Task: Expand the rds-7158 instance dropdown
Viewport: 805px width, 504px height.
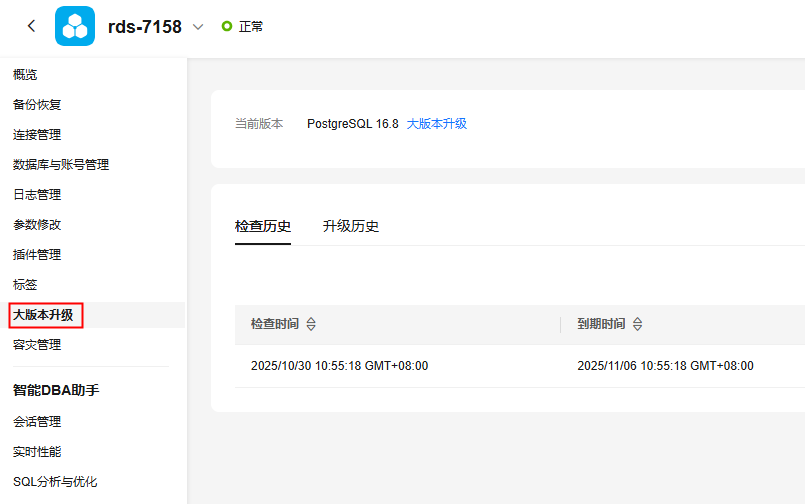Action: tap(197, 27)
